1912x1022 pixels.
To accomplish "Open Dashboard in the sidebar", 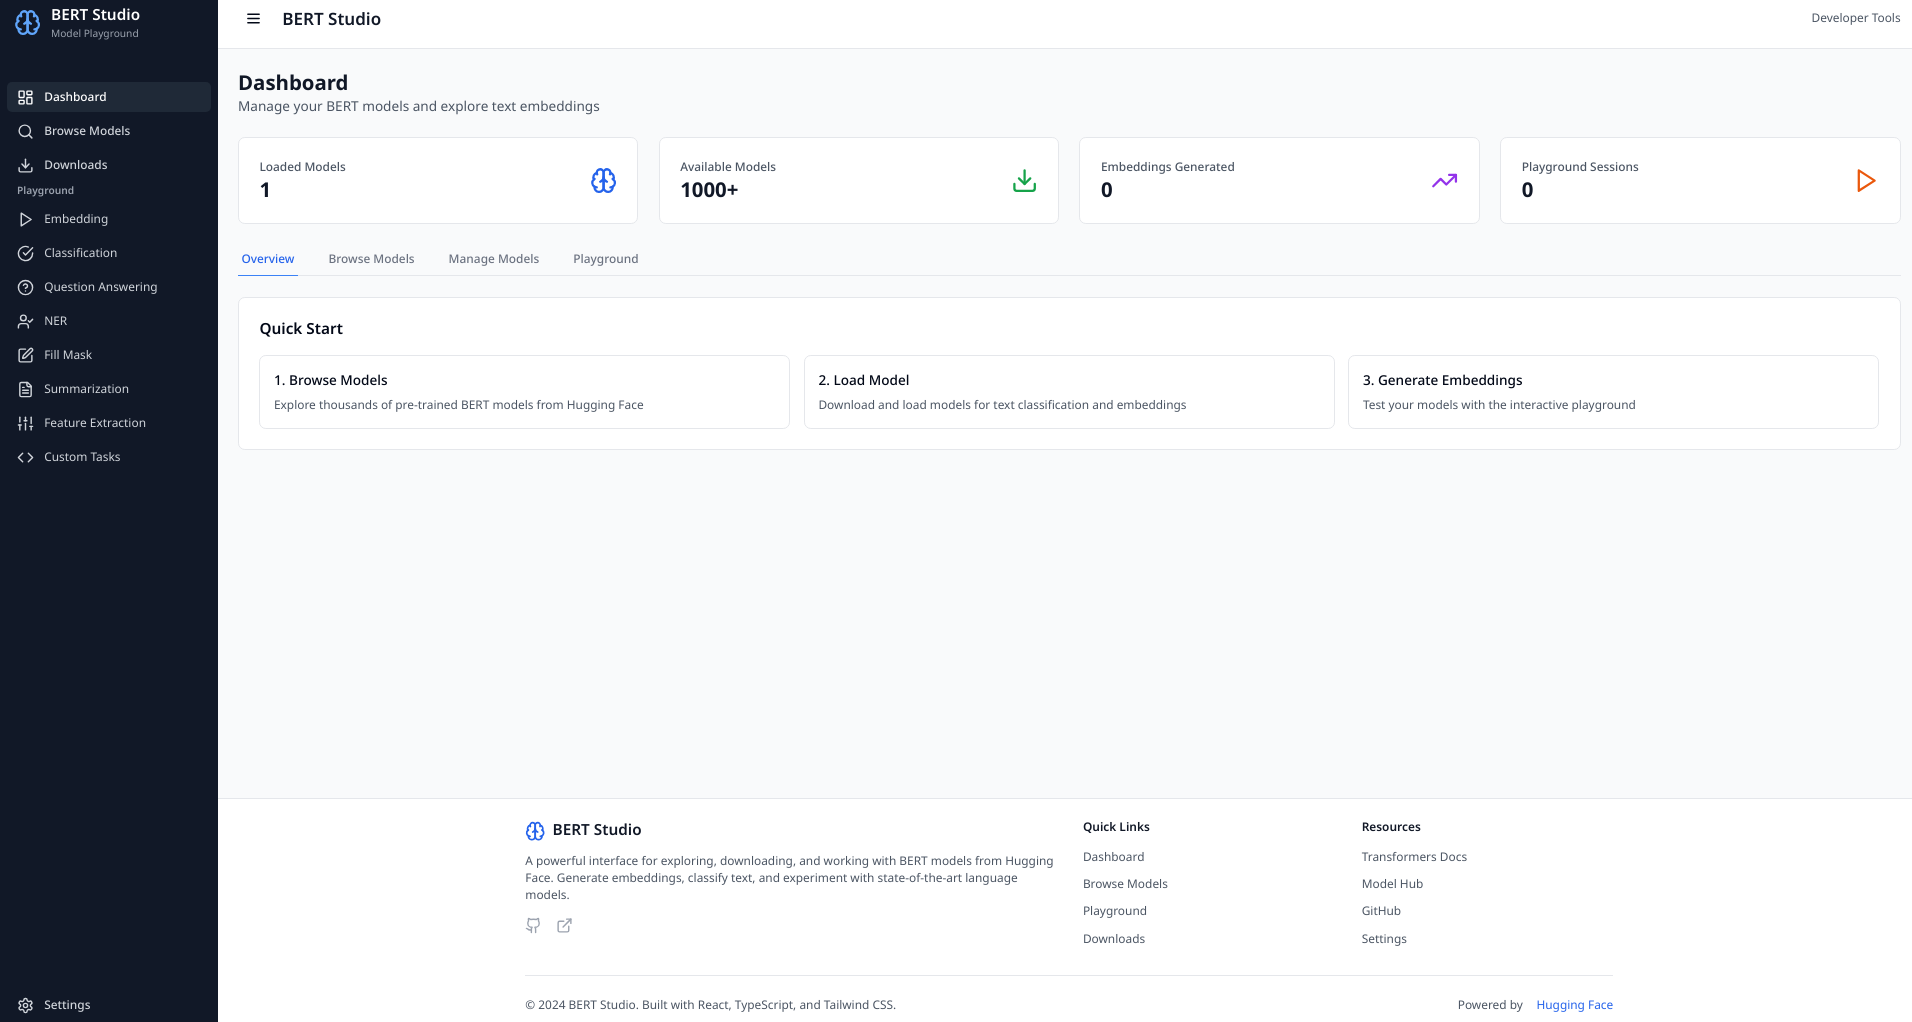I will (109, 97).
